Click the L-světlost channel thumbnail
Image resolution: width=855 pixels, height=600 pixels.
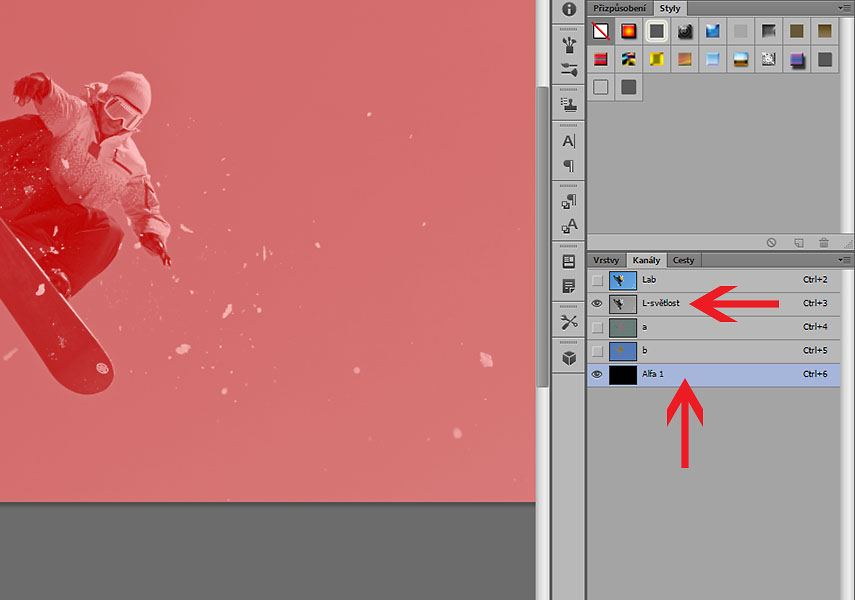pyautogui.click(x=623, y=303)
